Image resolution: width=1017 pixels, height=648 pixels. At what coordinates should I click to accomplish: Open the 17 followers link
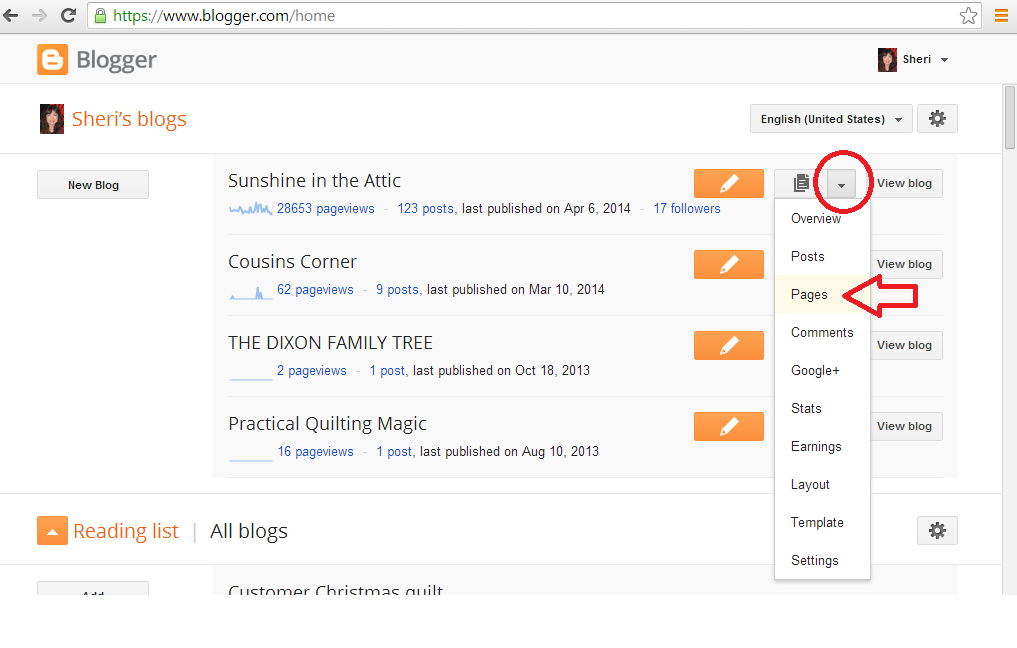[x=687, y=209]
